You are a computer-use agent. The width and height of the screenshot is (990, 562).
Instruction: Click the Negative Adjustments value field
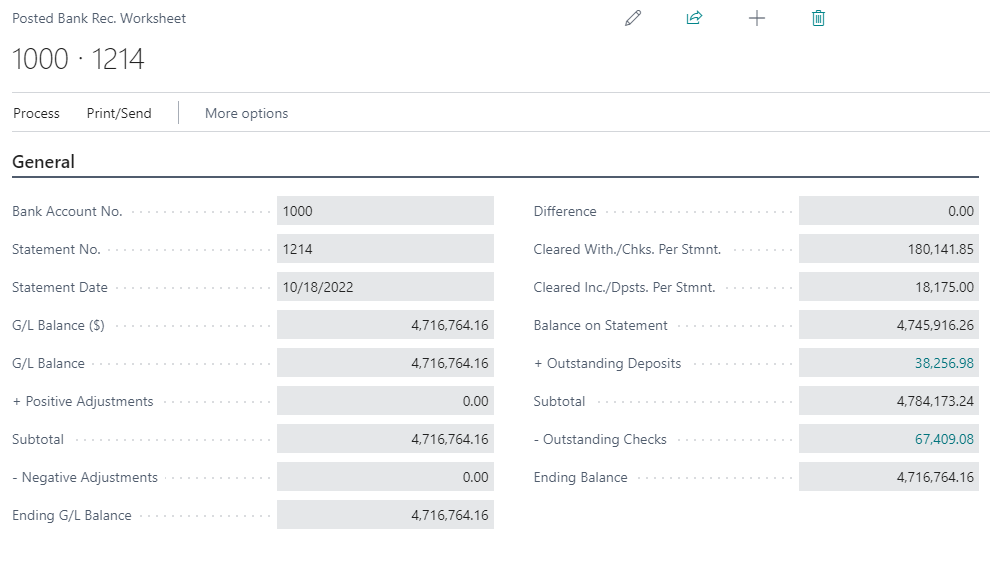[385, 477]
